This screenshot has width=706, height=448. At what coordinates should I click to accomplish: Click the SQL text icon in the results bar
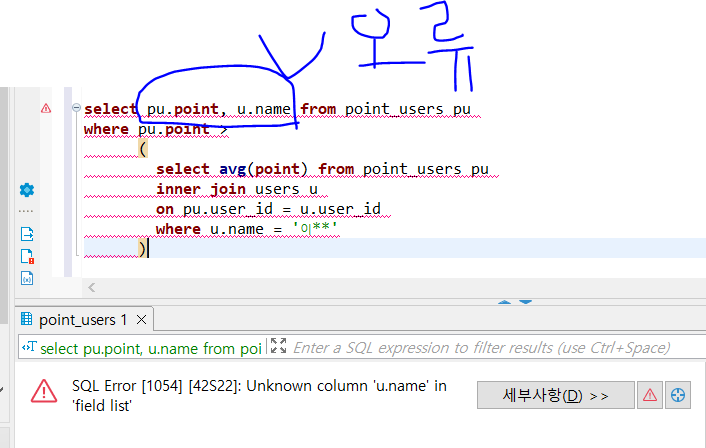[x=29, y=347]
